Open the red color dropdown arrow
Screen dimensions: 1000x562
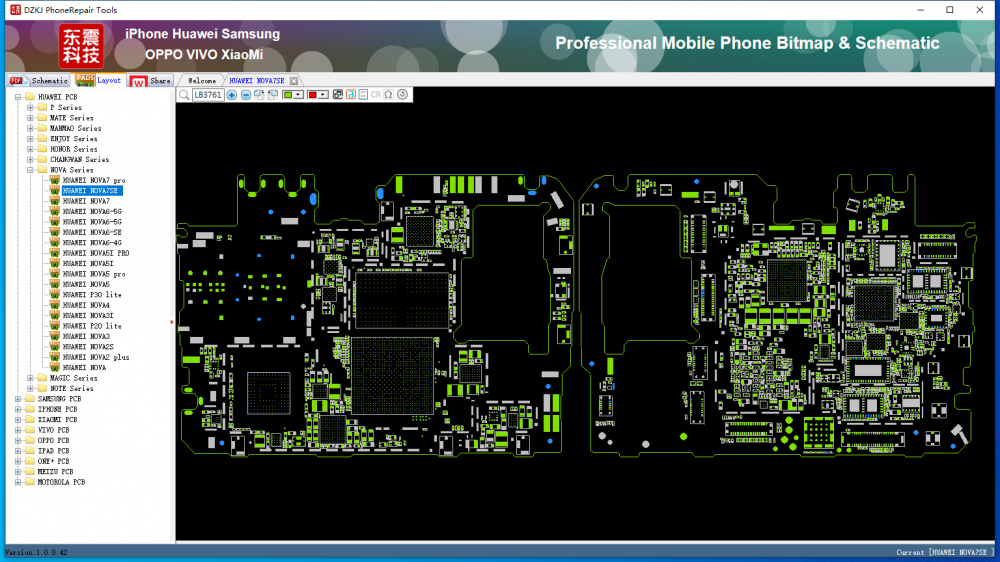[x=324, y=95]
